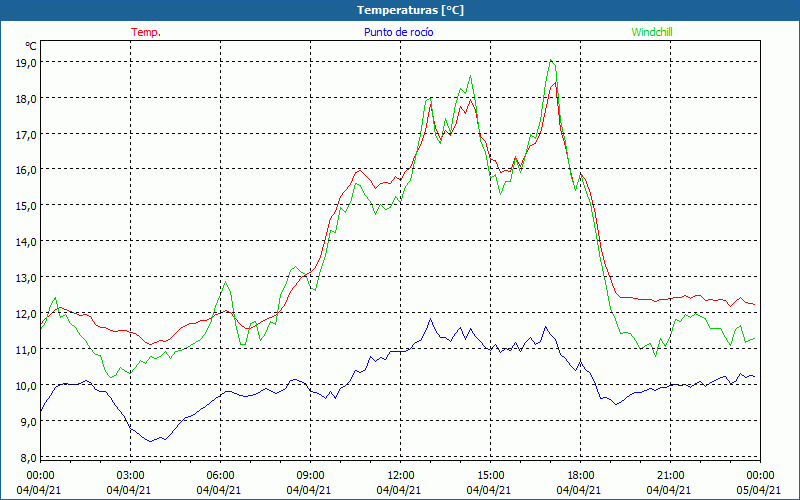Click the 12,0 y-axis value
The image size is (800, 500).
[x=26, y=313]
